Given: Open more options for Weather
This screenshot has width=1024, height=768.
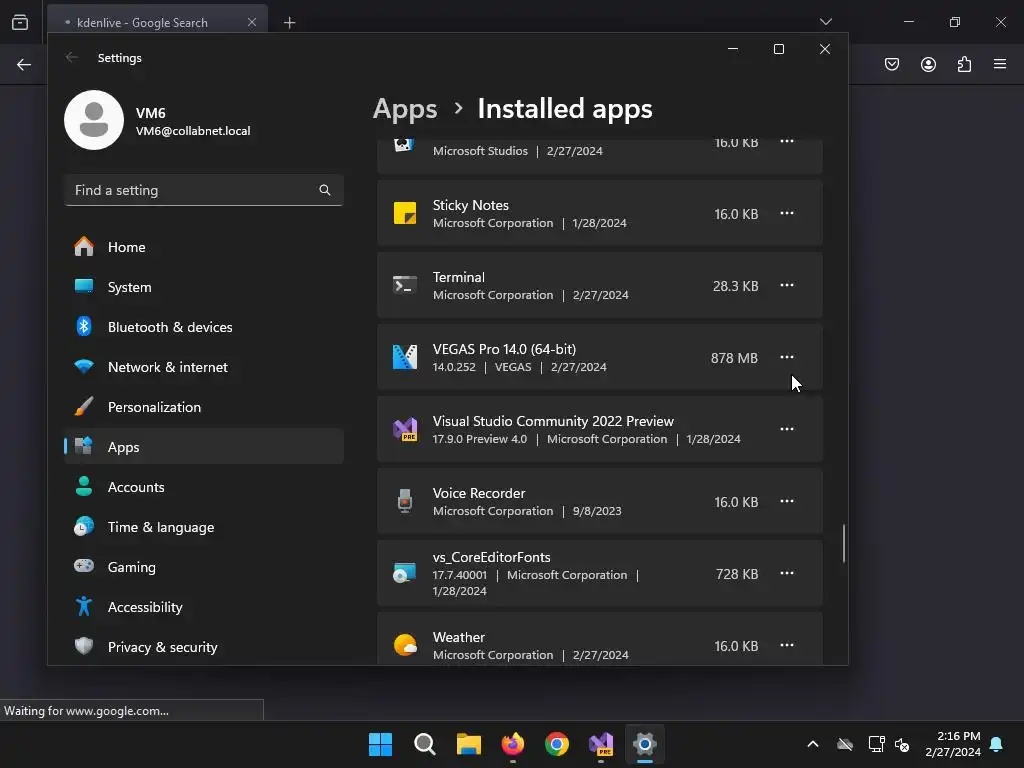Looking at the screenshot, I should click(787, 645).
